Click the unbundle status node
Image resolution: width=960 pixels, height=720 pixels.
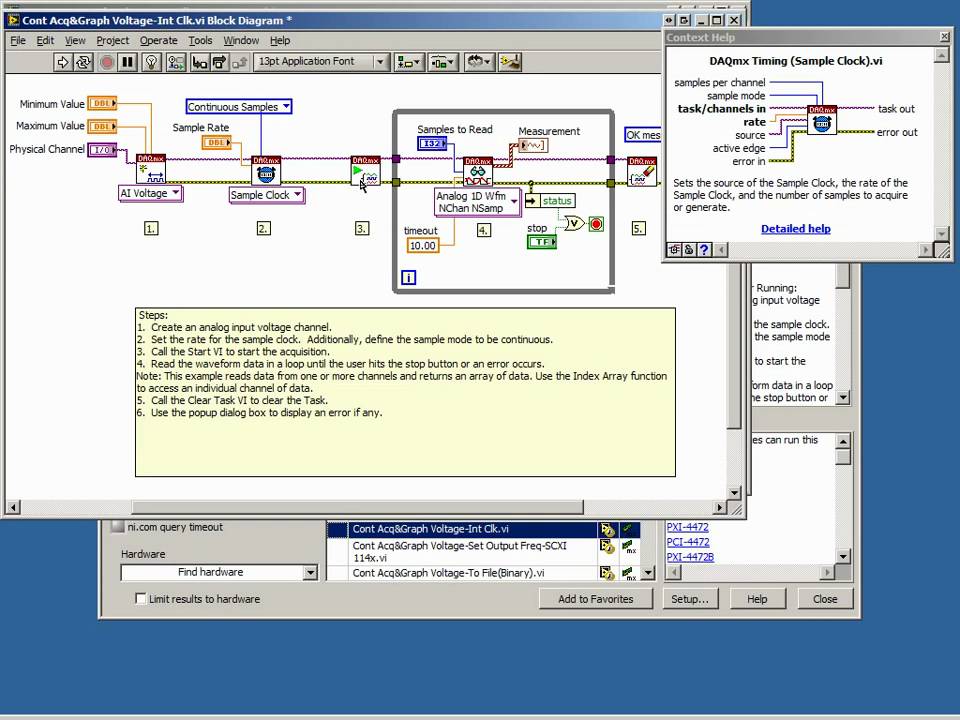(550, 201)
